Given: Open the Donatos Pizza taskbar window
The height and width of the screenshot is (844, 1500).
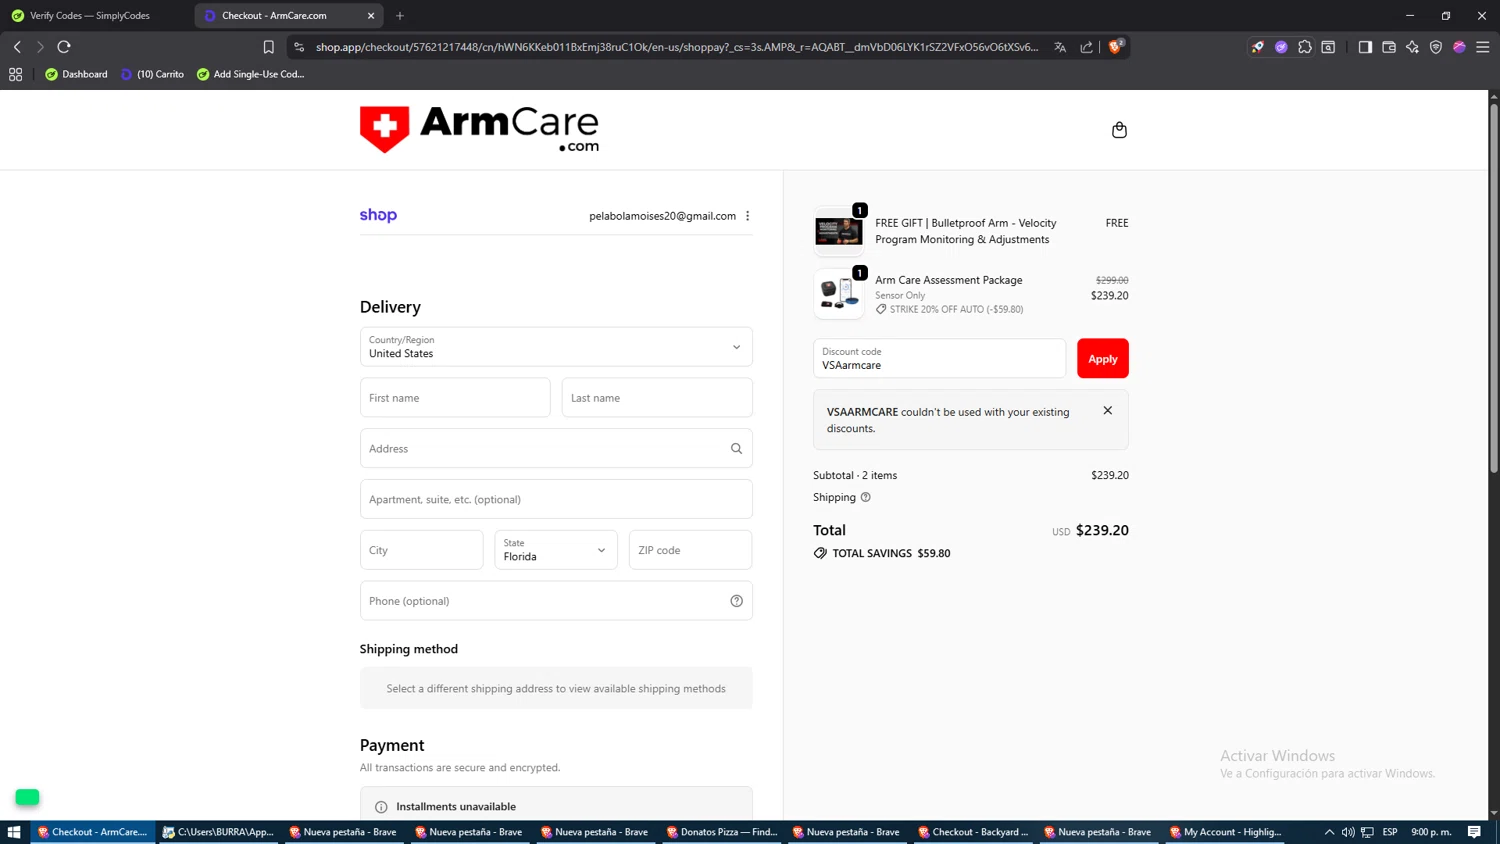Looking at the screenshot, I should pyautogui.click(x=722, y=832).
